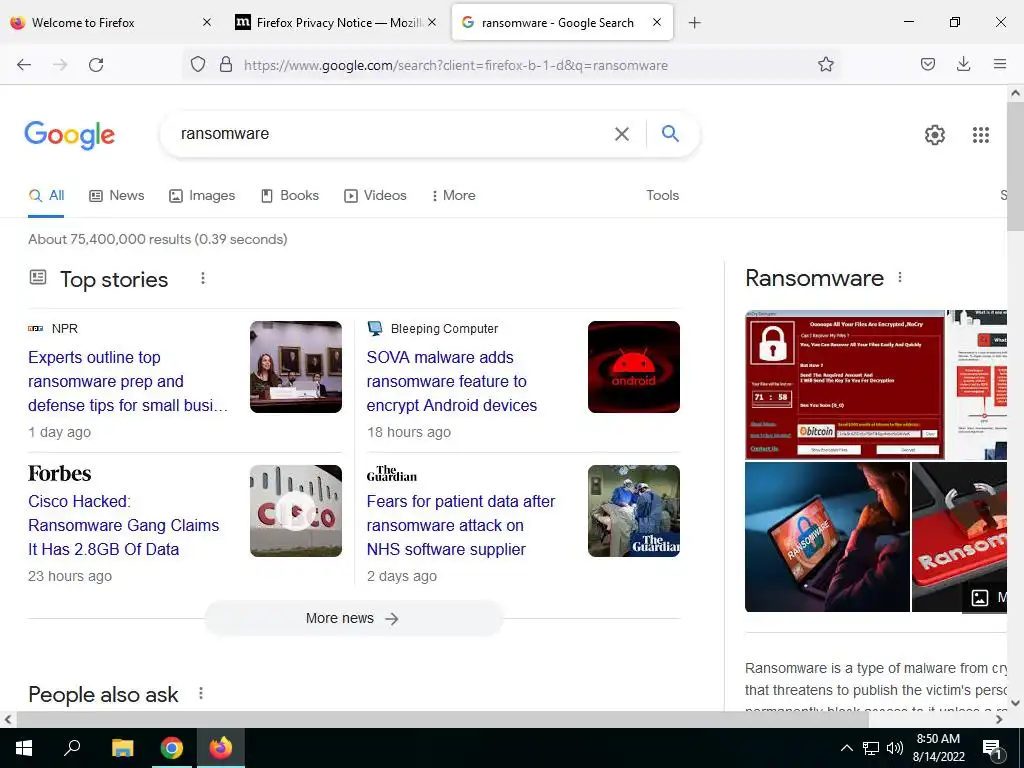
Task: Close the ransomware Google Search tab
Action: coord(657,22)
